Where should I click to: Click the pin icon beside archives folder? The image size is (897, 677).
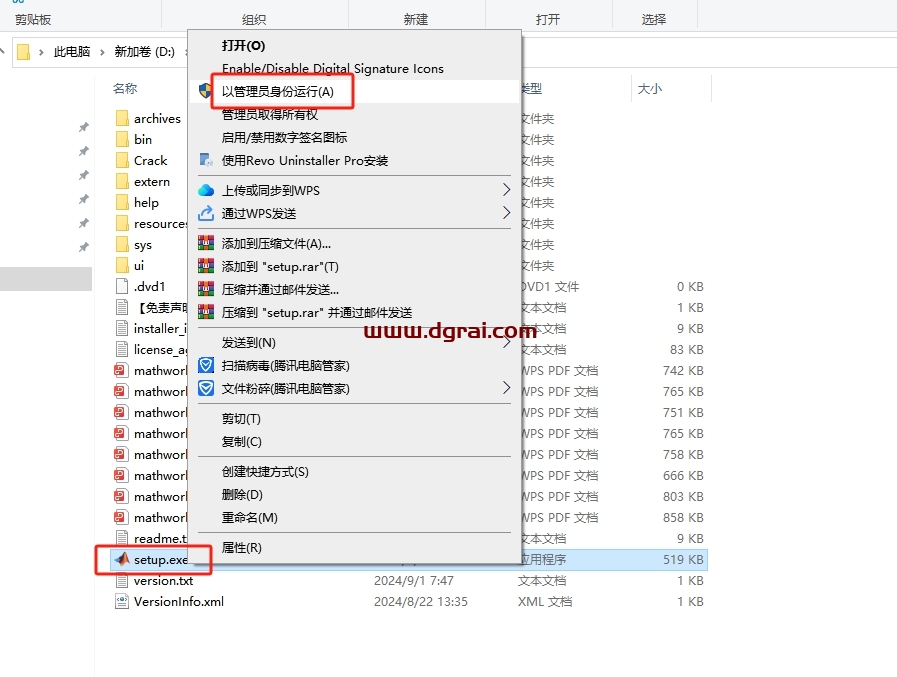click(x=84, y=128)
